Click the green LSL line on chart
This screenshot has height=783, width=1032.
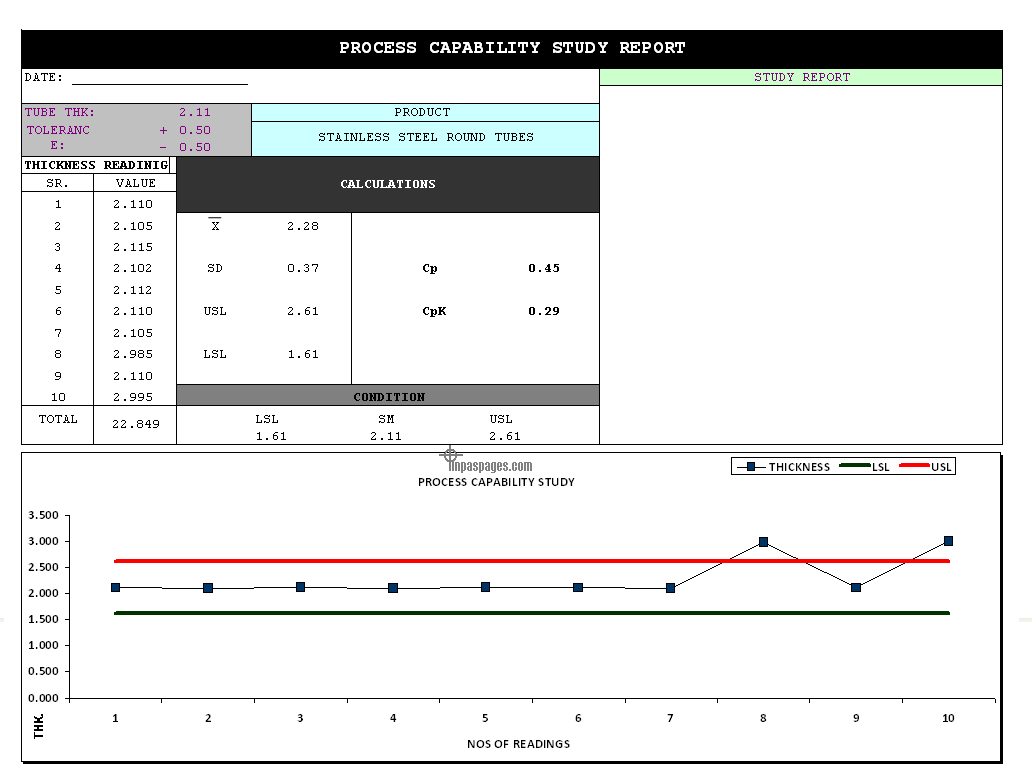pos(532,613)
